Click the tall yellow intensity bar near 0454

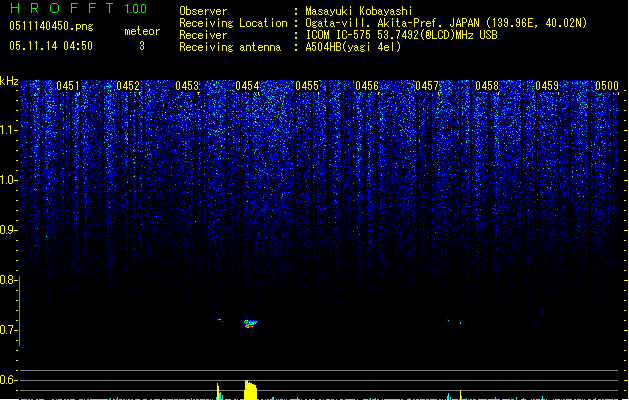tap(251, 390)
